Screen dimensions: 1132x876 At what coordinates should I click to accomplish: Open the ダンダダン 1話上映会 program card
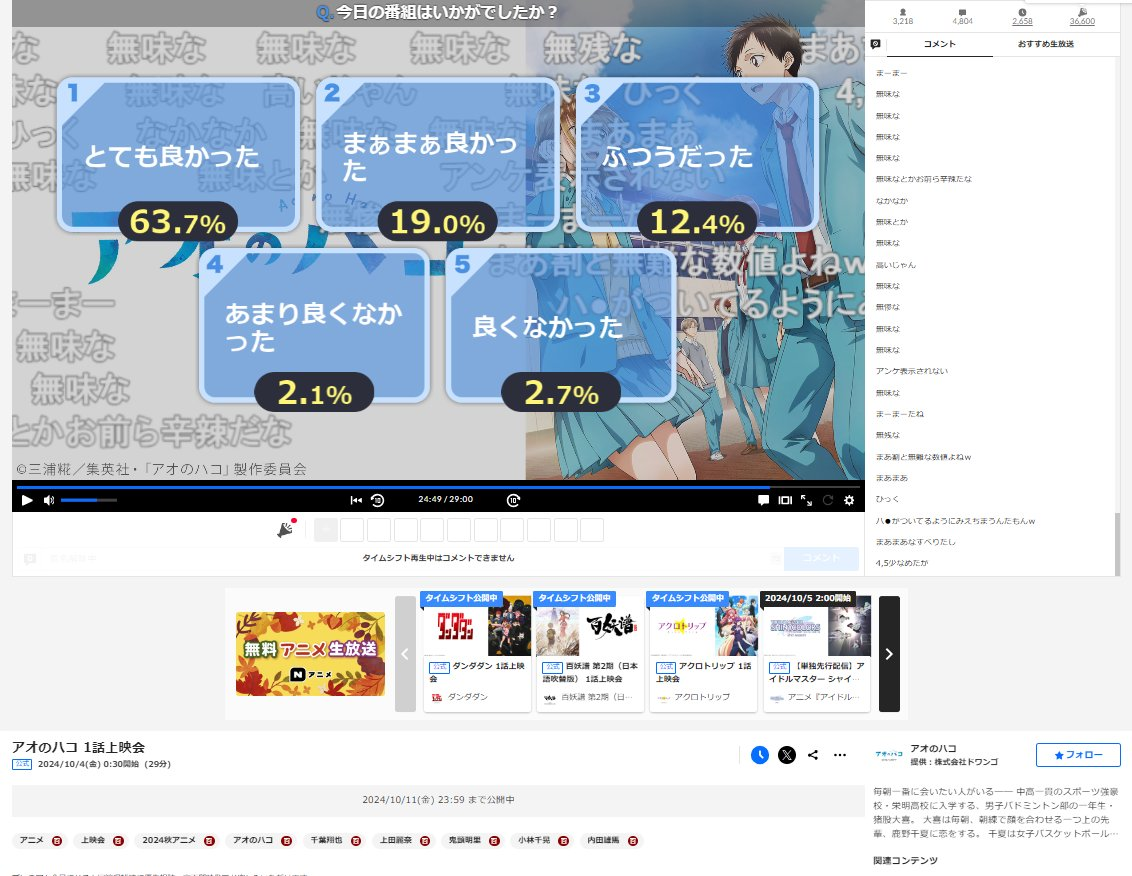(477, 654)
